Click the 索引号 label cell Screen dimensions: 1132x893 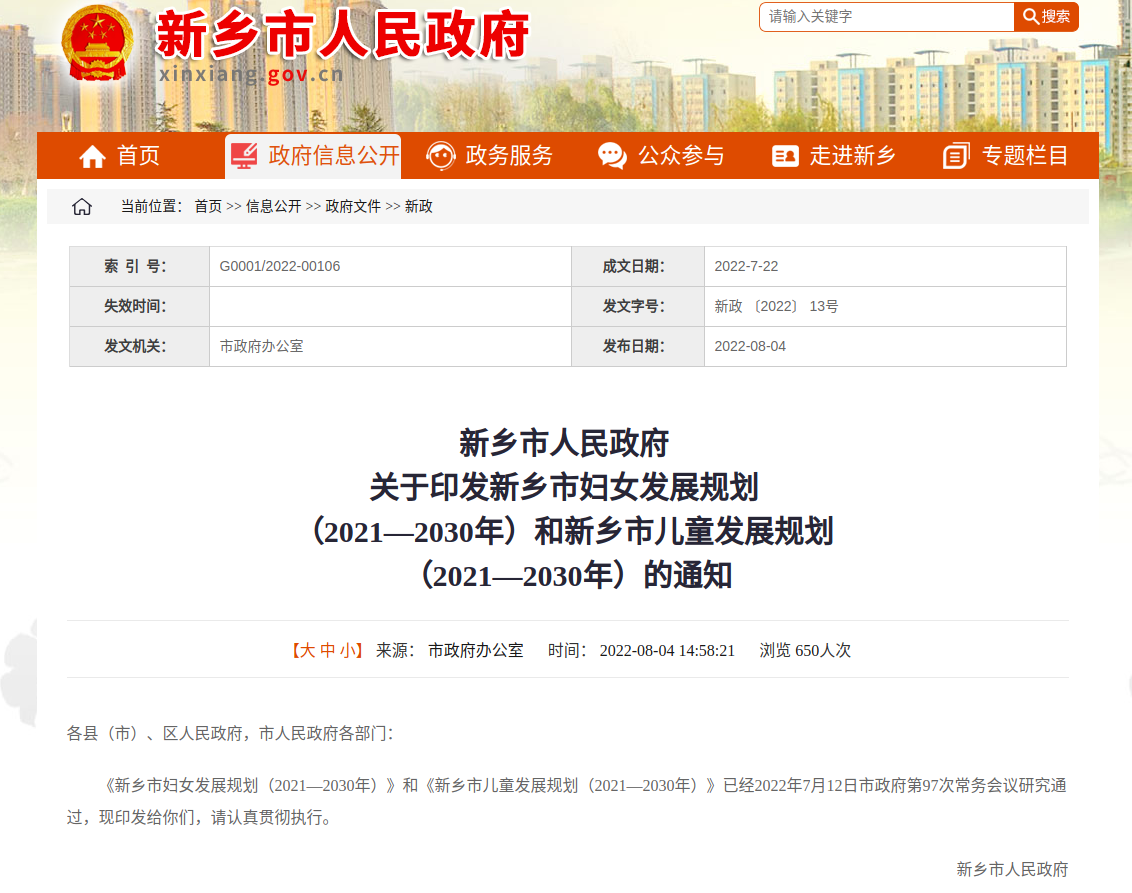point(139,266)
